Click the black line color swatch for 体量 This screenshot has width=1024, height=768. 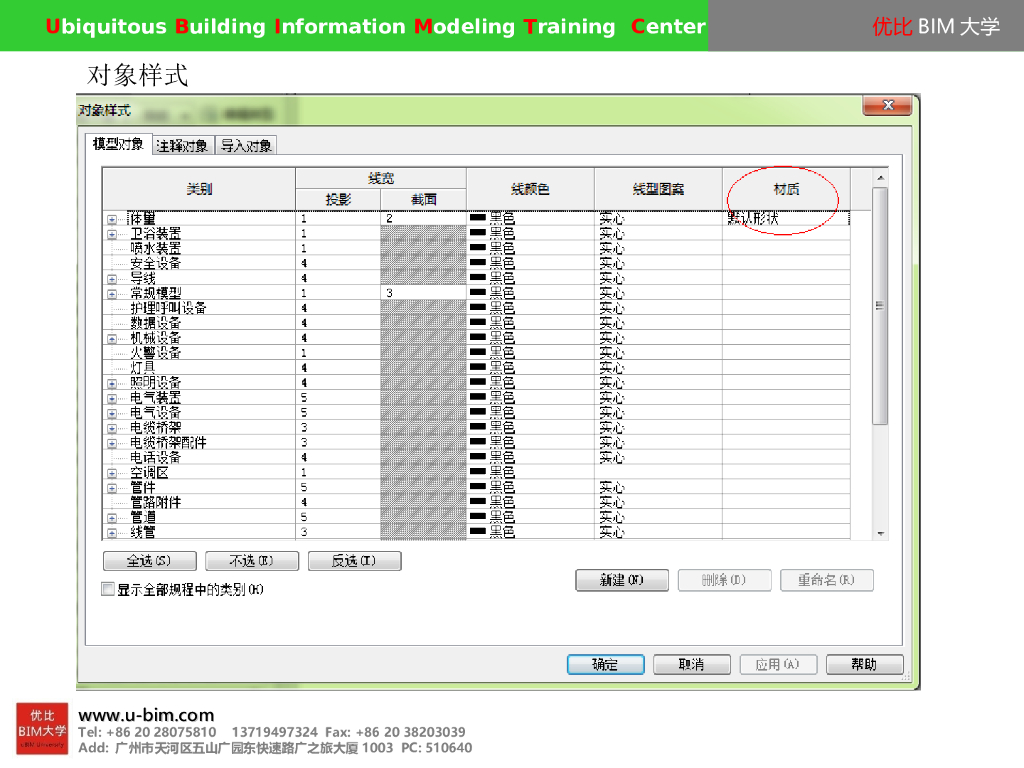[478, 218]
